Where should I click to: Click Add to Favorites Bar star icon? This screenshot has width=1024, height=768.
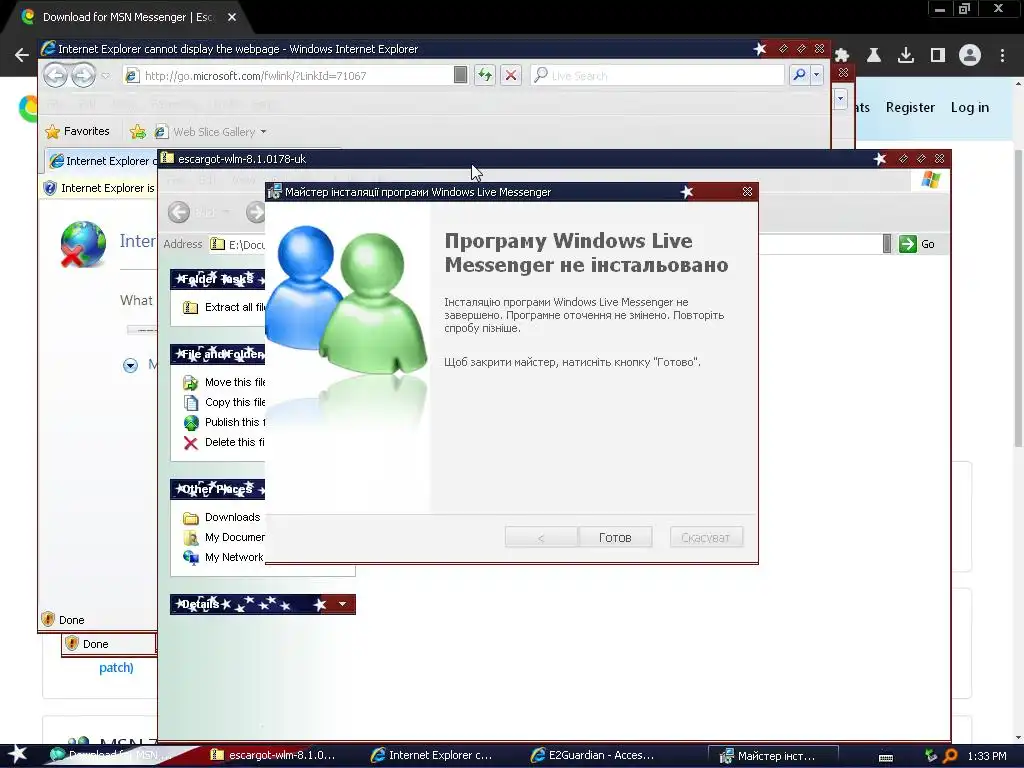[138, 132]
